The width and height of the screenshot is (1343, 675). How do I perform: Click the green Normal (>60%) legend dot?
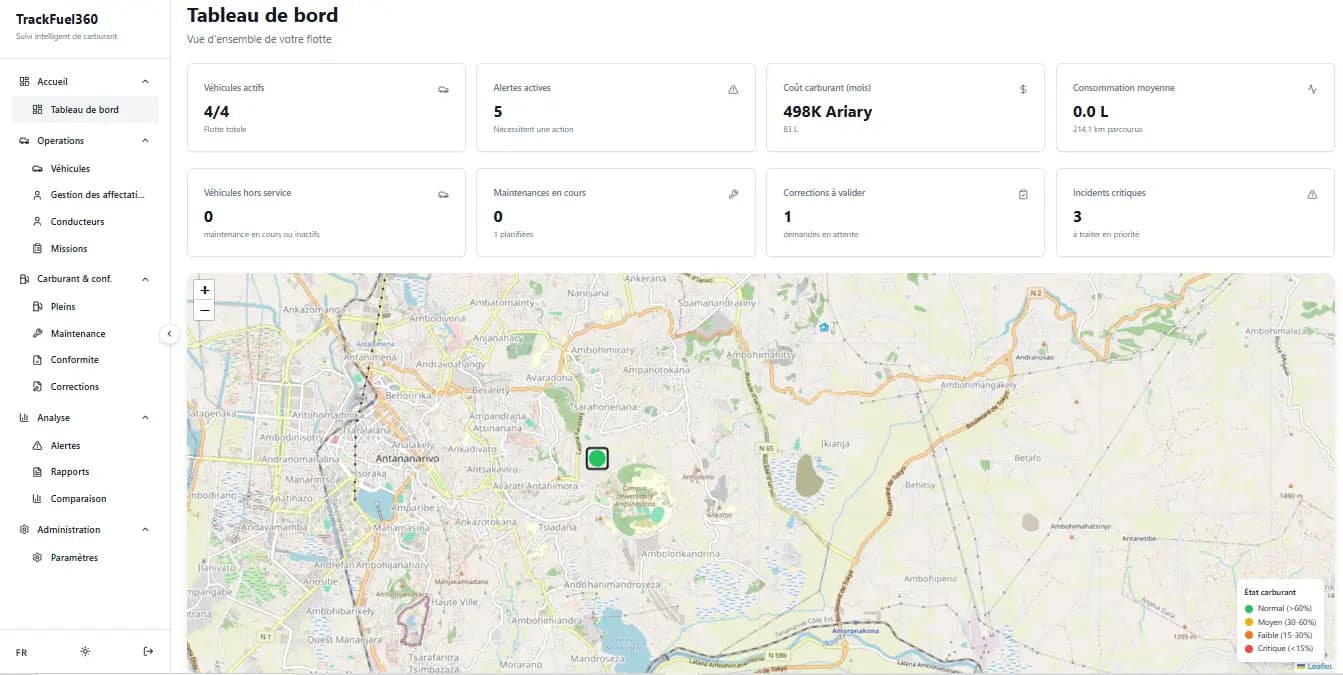(x=1249, y=608)
